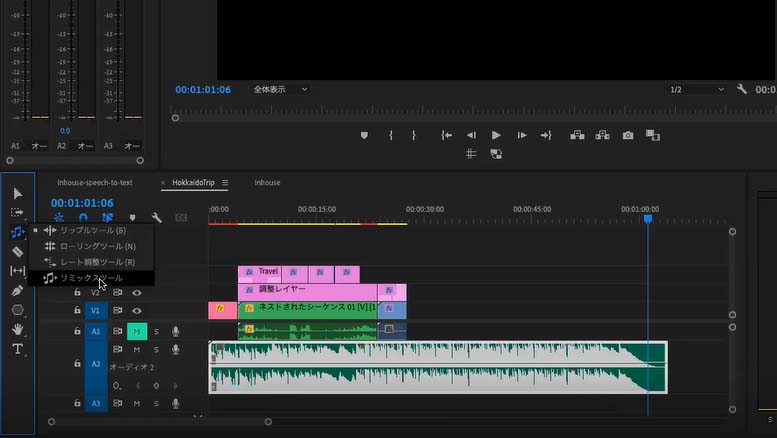Image resolution: width=777 pixels, height=438 pixels.
Task: Switch to the Inhouse-speech-to-text sequence tab
Action: 95,182
